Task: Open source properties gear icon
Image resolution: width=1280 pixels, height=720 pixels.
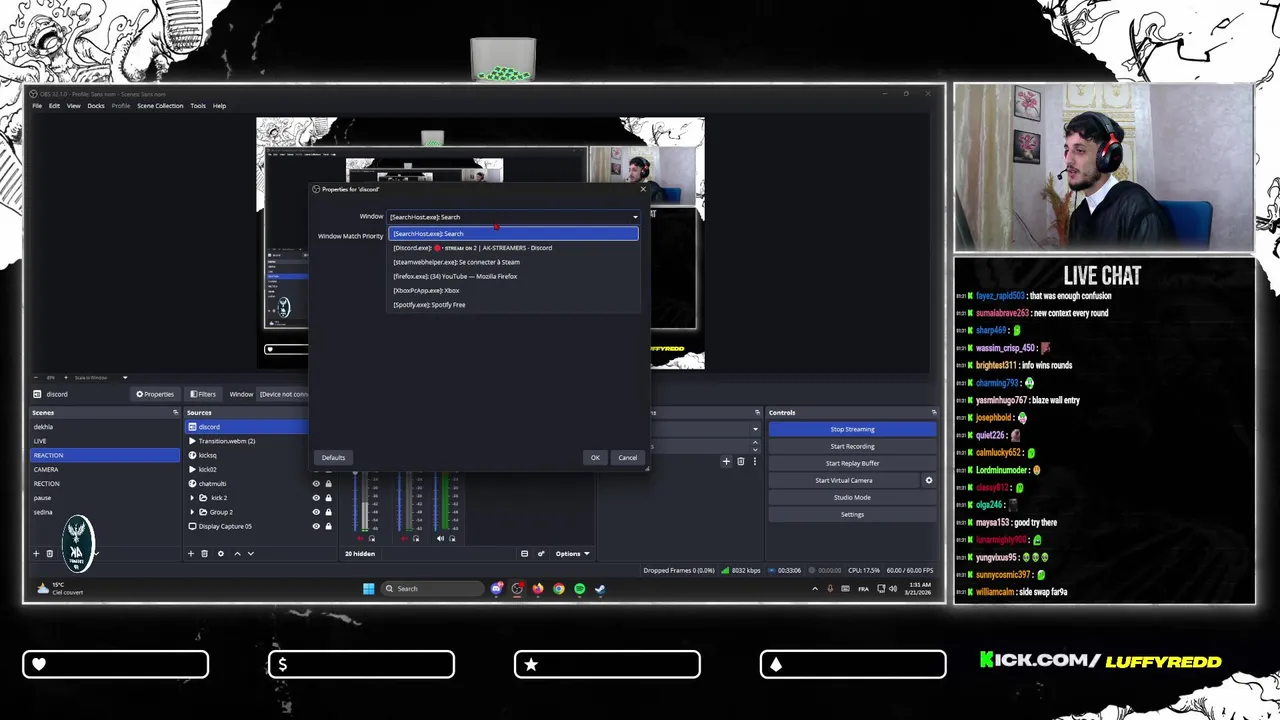Action: click(x=221, y=553)
